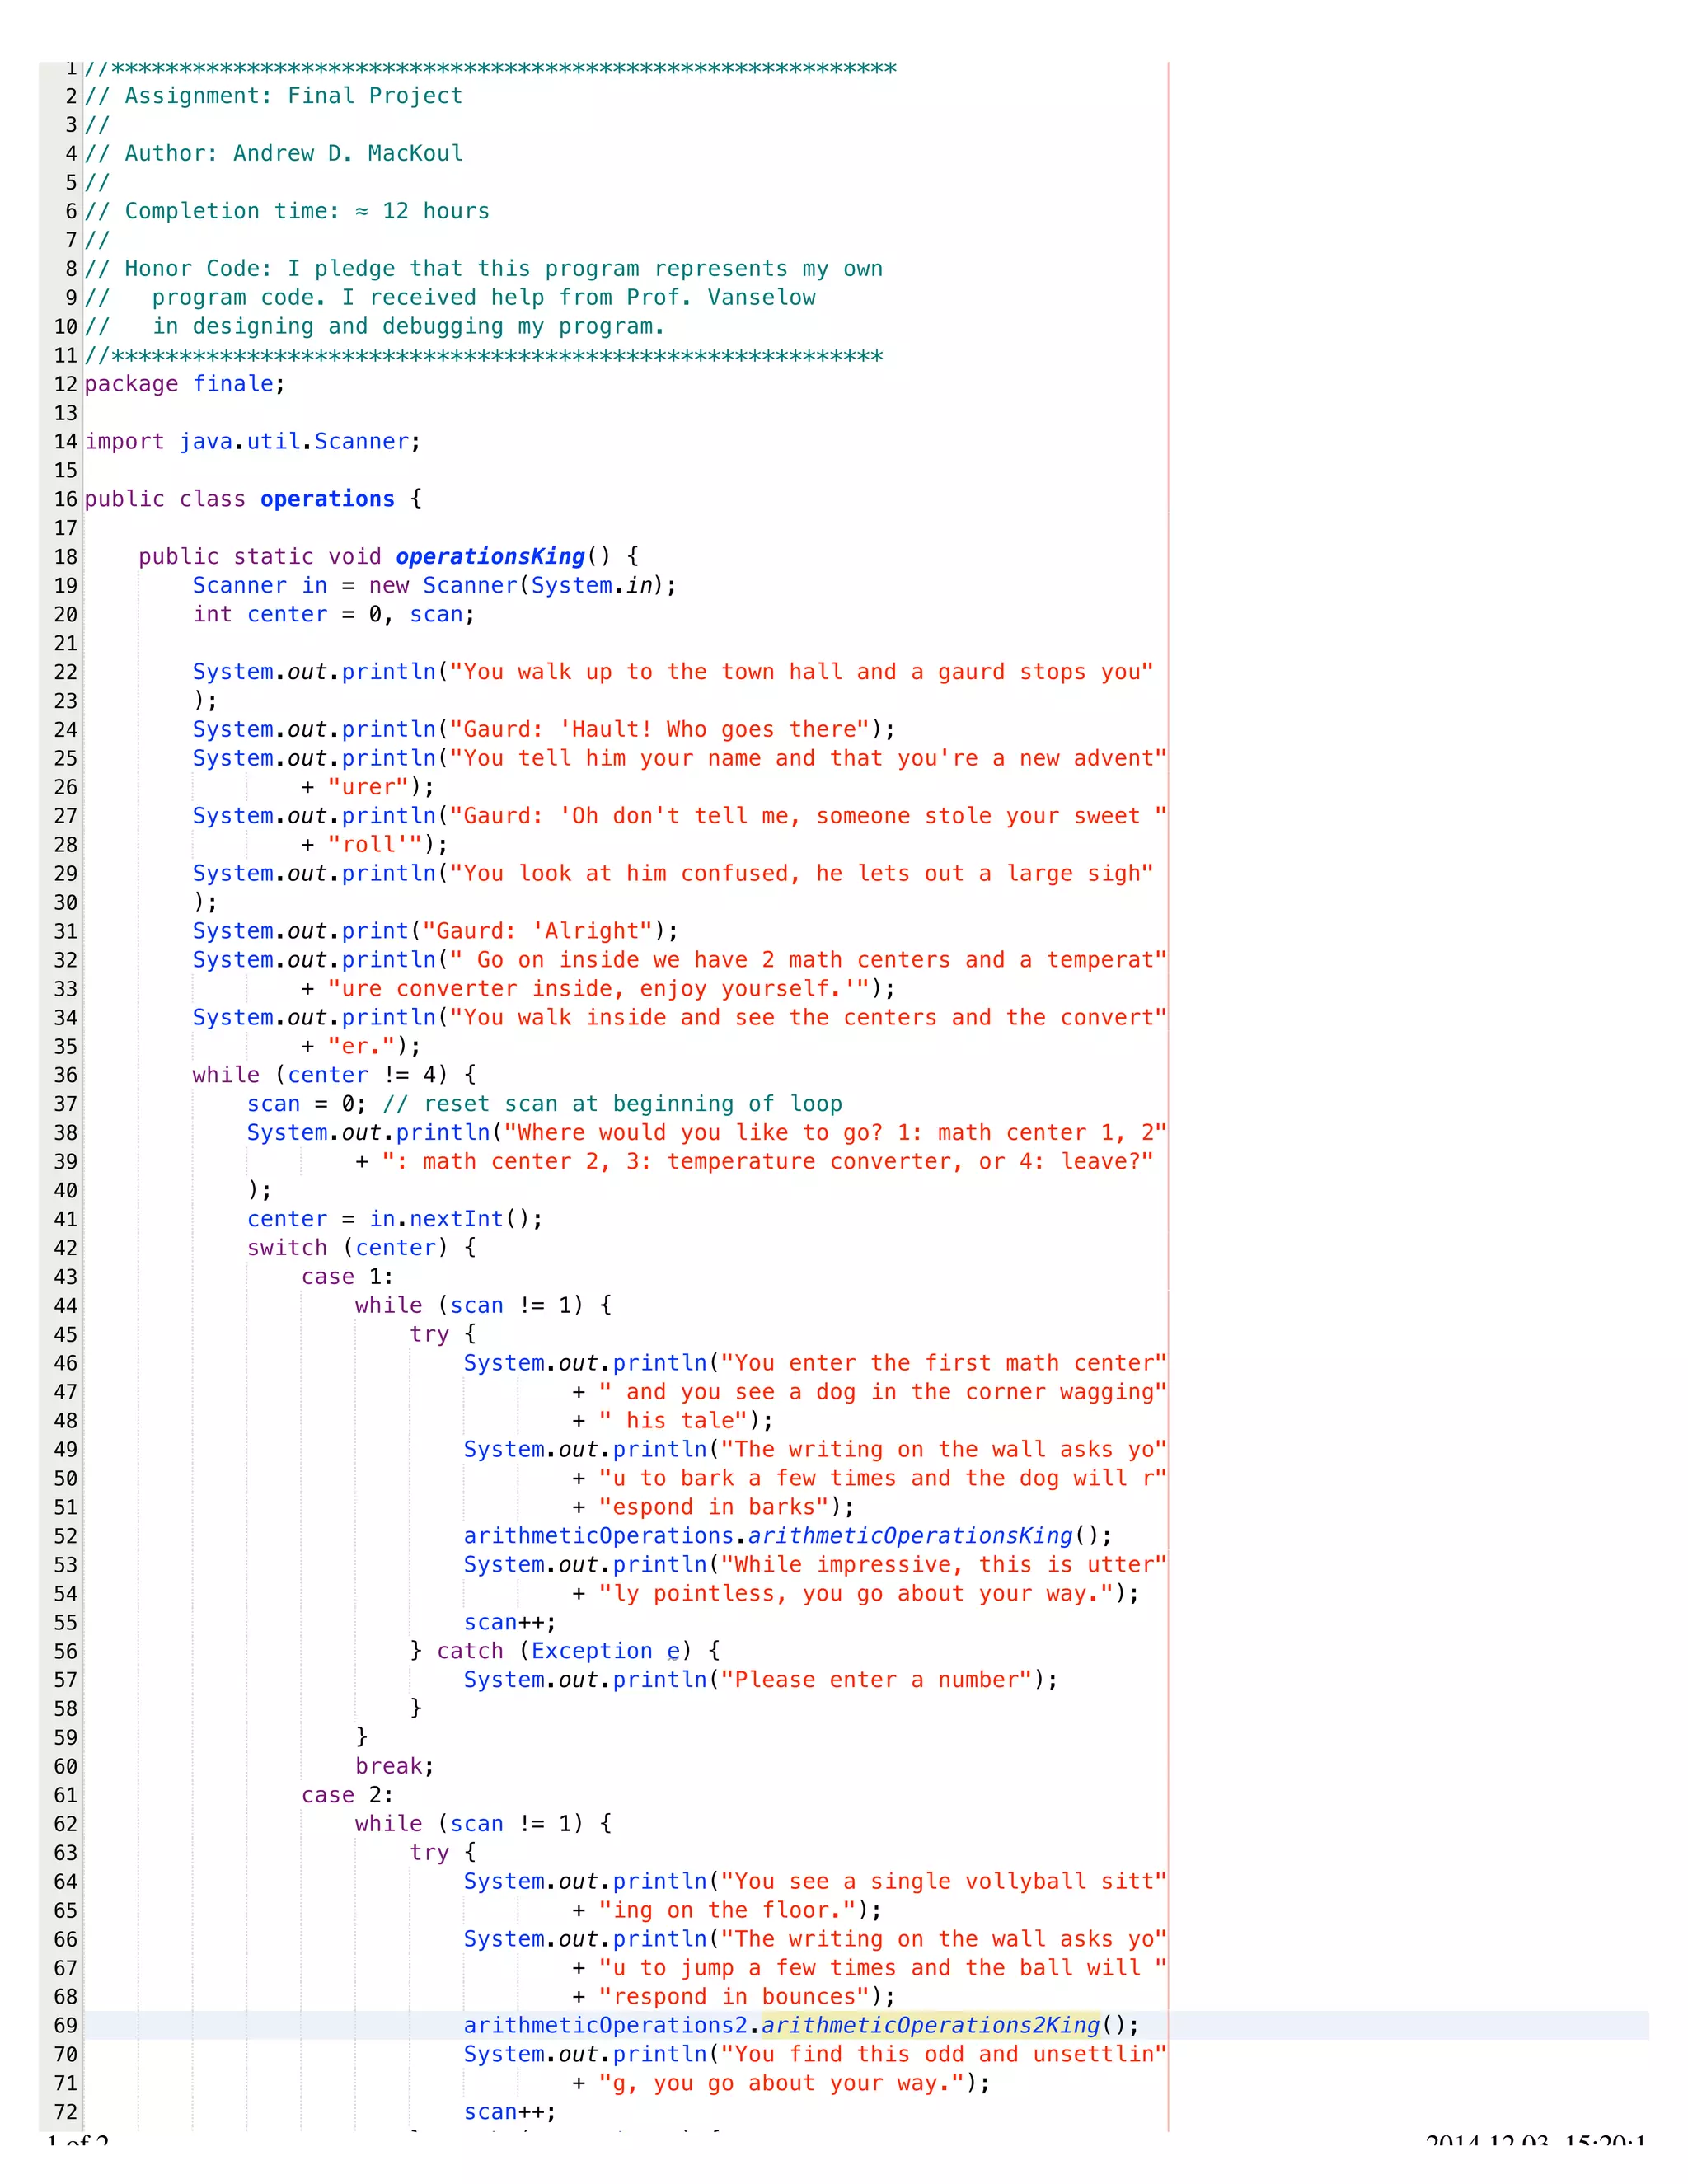The height and width of the screenshot is (2184, 1688).
Task: Click the "import java.util.Scanner;" line
Action: tap(253, 442)
